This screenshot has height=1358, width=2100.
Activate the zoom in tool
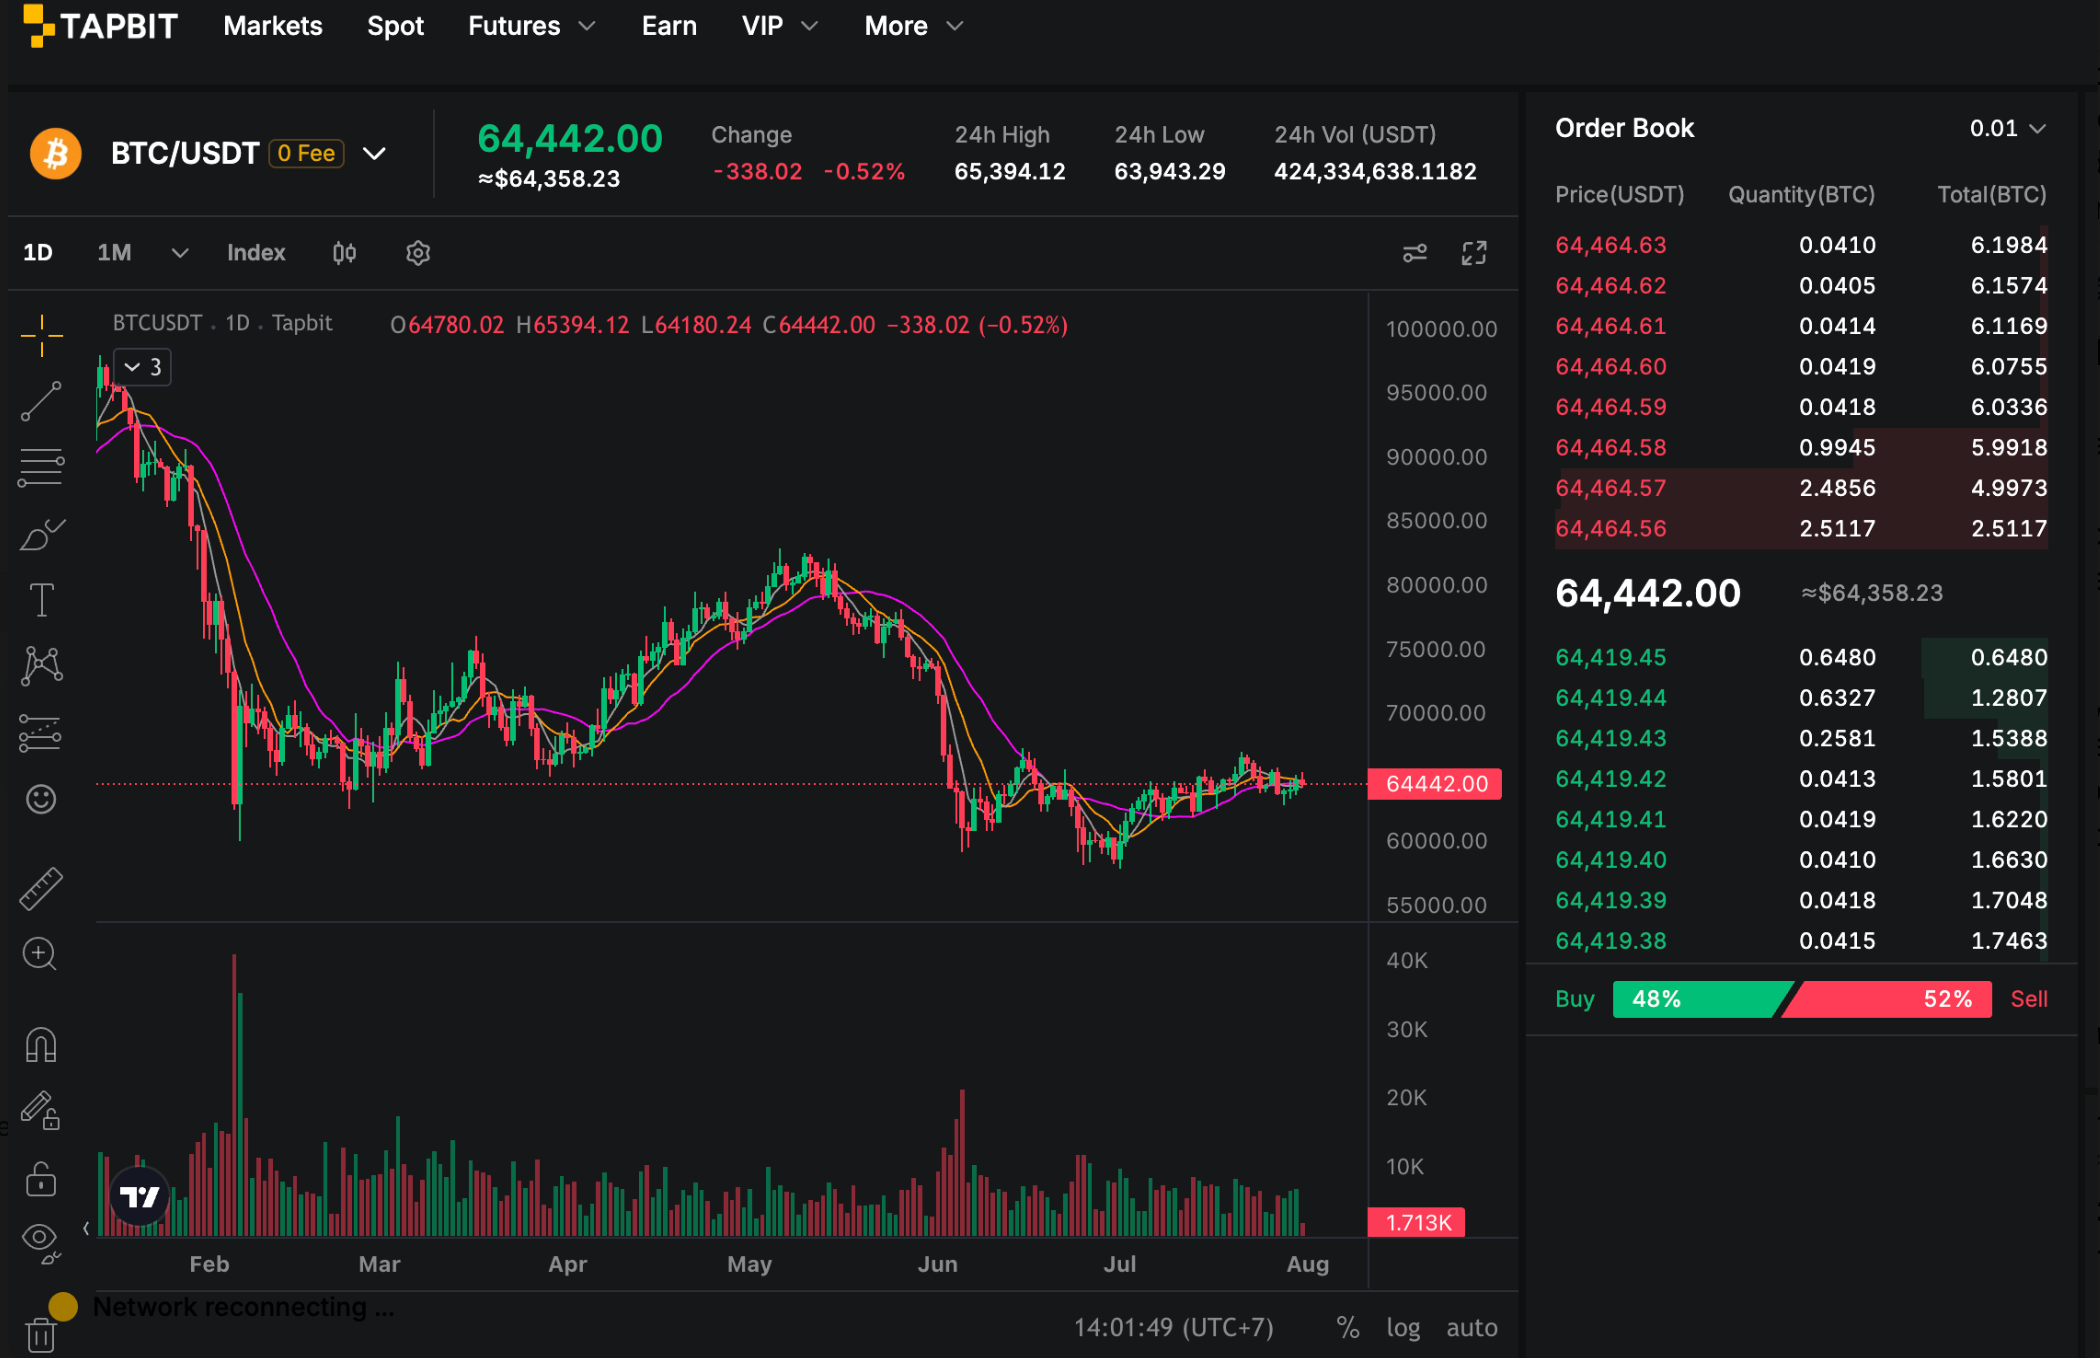pos(40,954)
